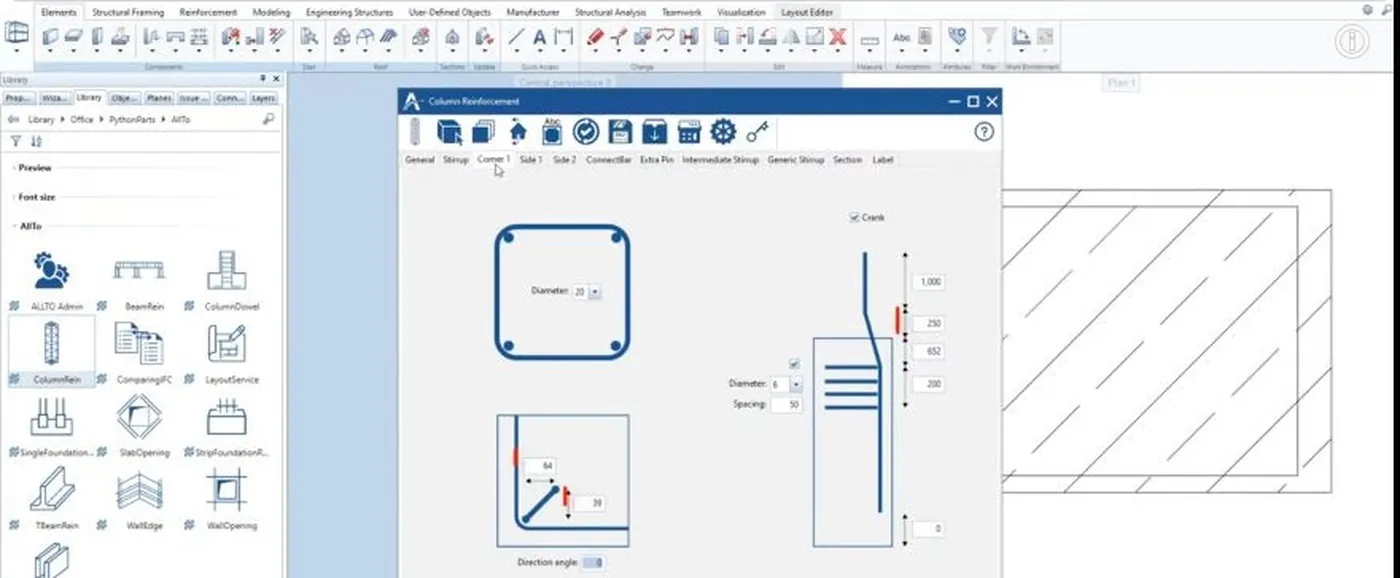Click the column bar icon at dialog toolbar start

[x=415, y=132]
